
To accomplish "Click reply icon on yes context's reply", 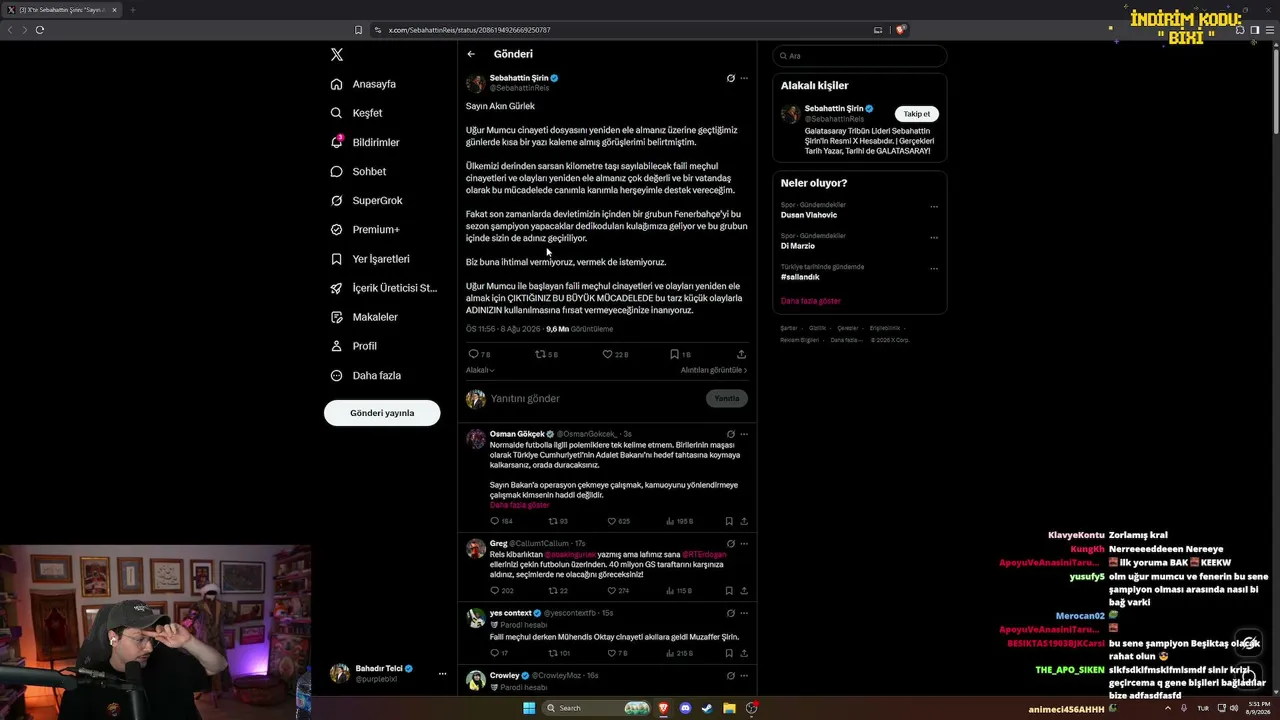I will (x=494, y=653).
